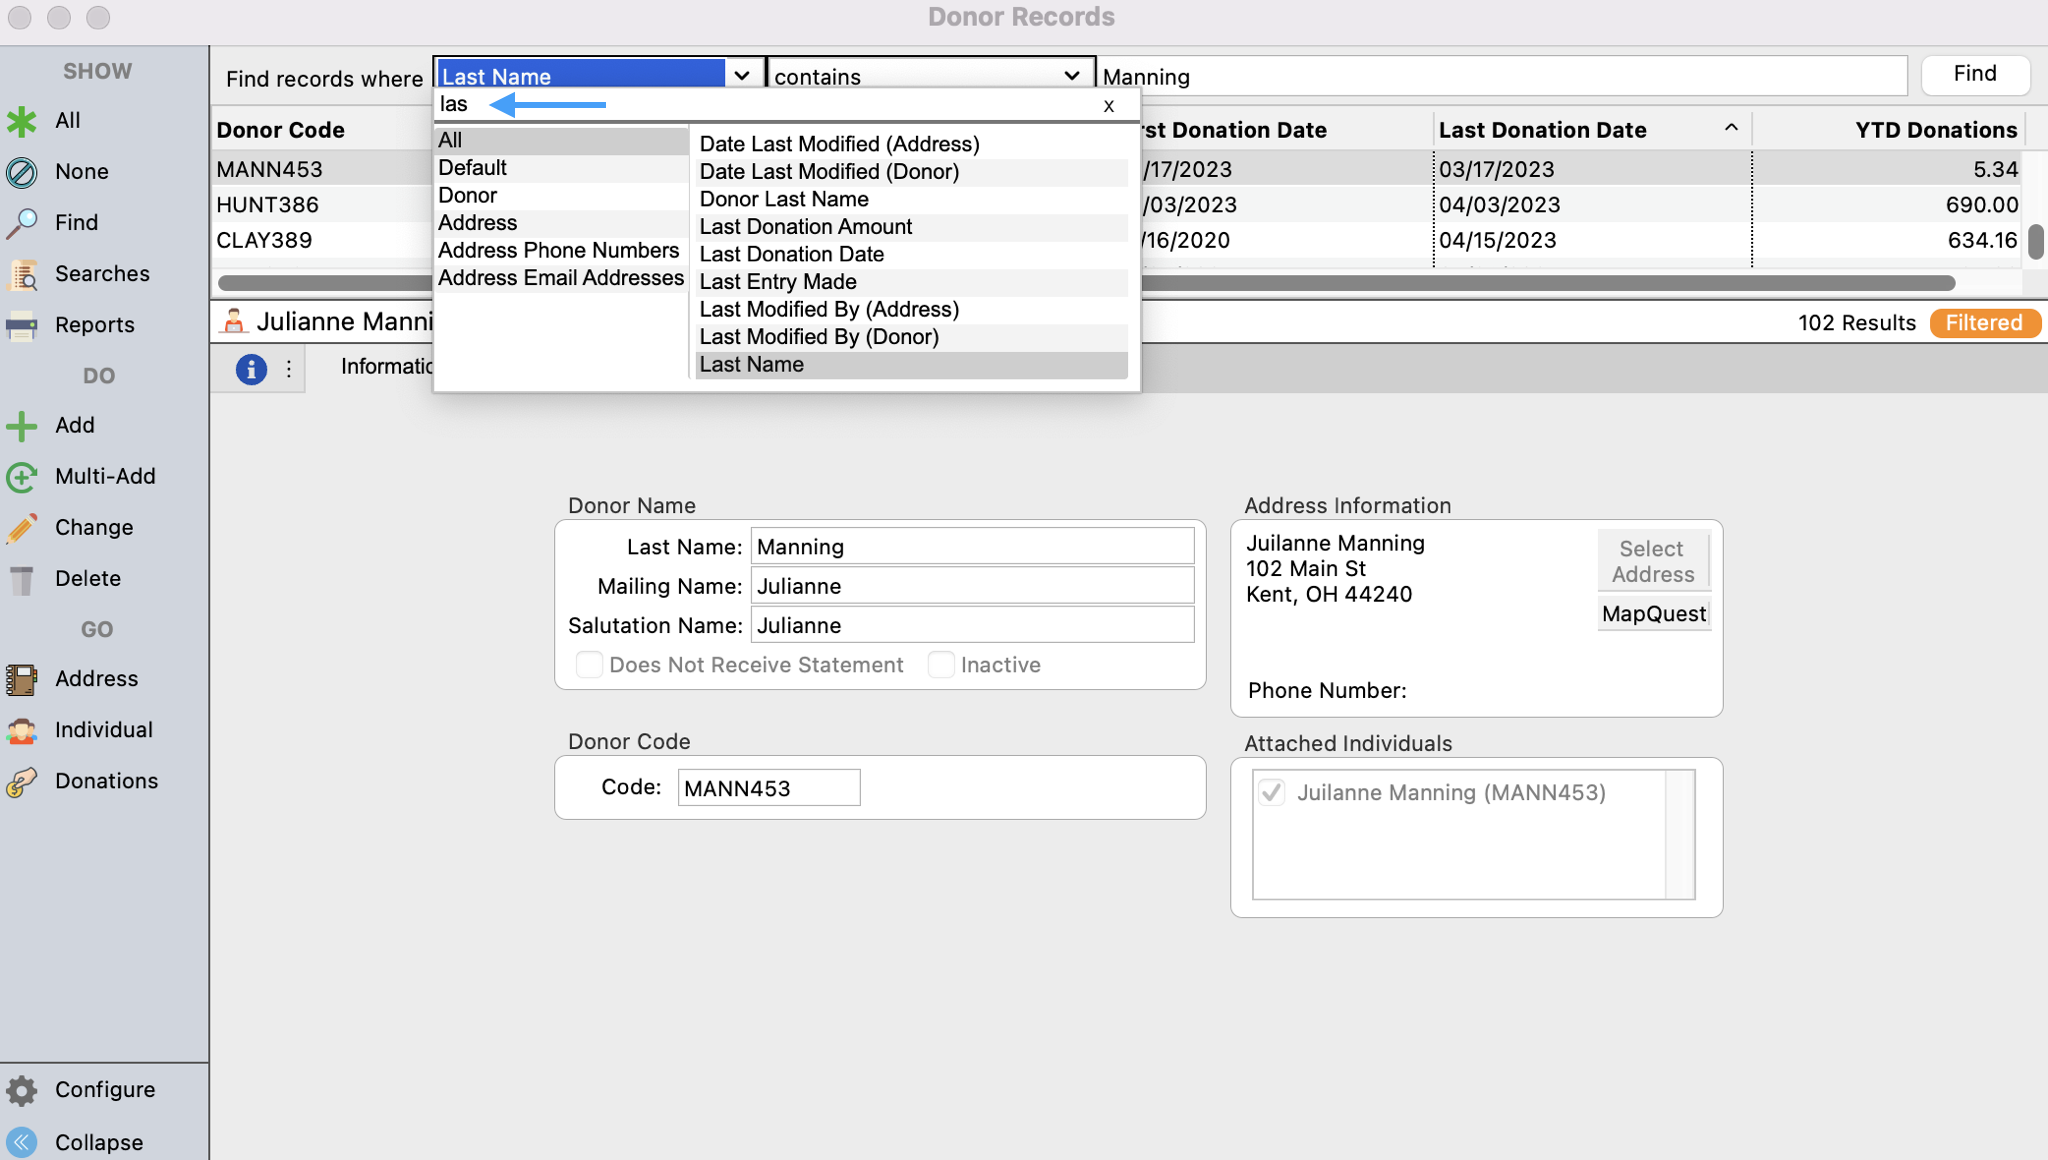Click the blue info icon
The image size is (2048, 1160).
[x=251, y=369]
